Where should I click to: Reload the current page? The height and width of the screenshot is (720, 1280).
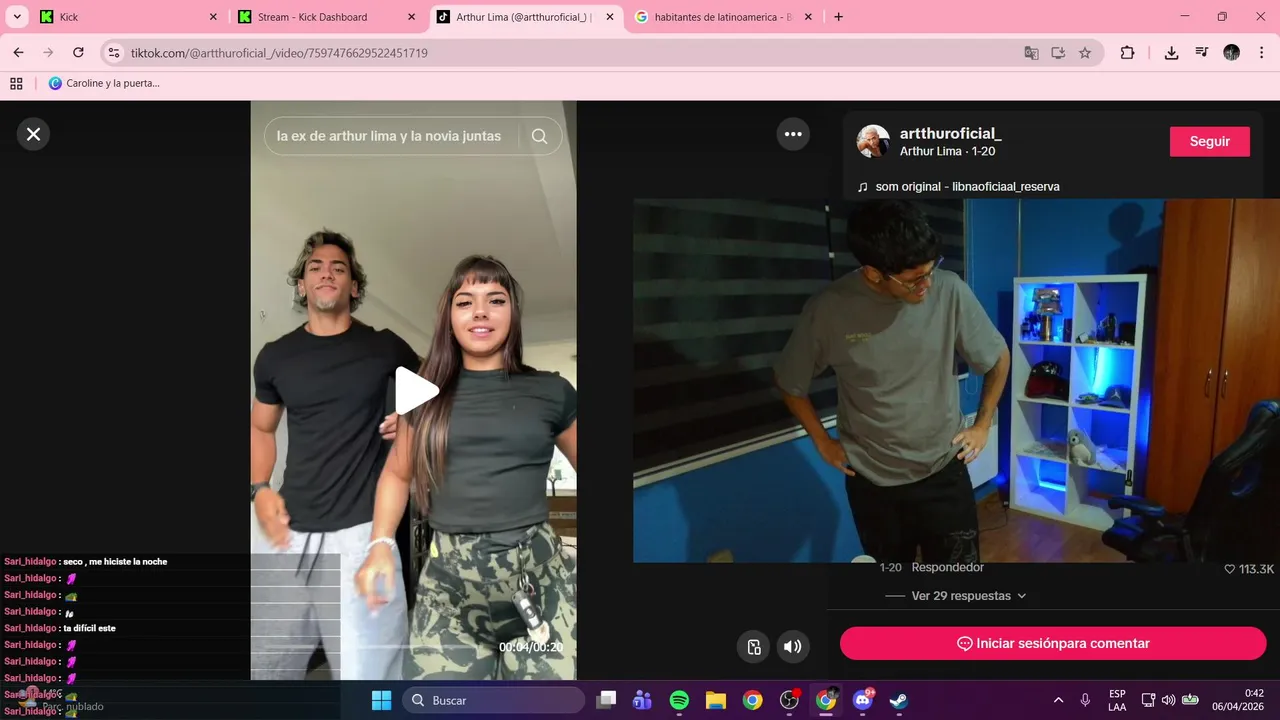78,53
